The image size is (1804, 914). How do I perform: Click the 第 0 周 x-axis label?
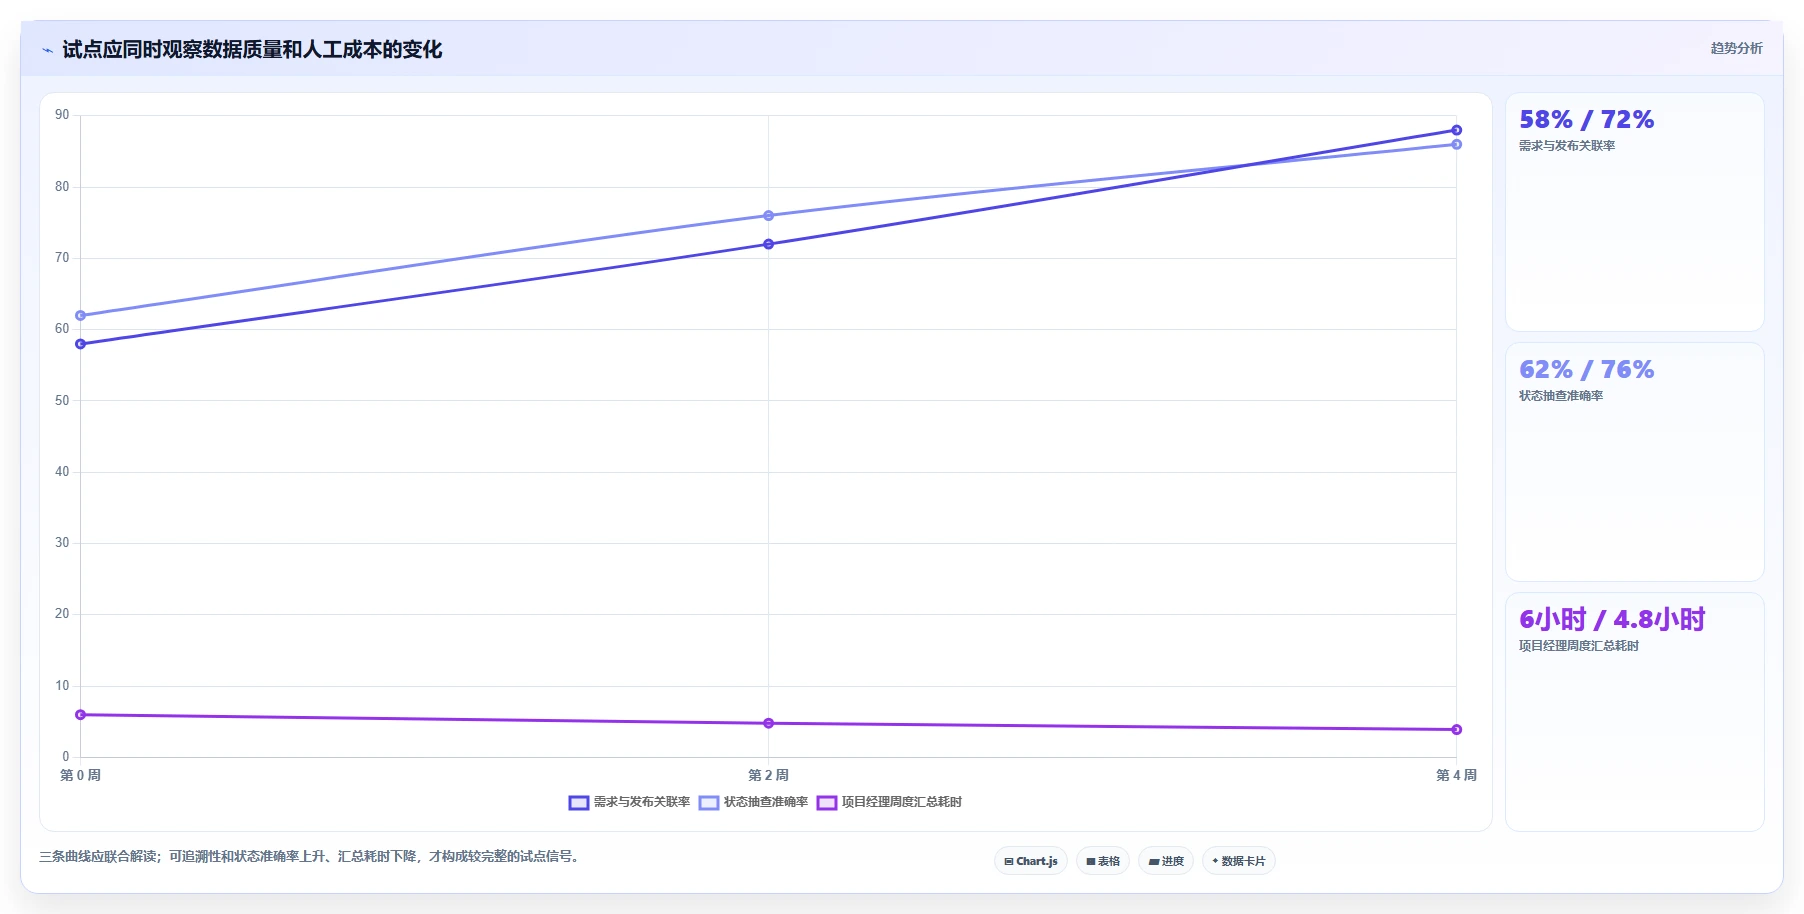[x=80, y=775]
